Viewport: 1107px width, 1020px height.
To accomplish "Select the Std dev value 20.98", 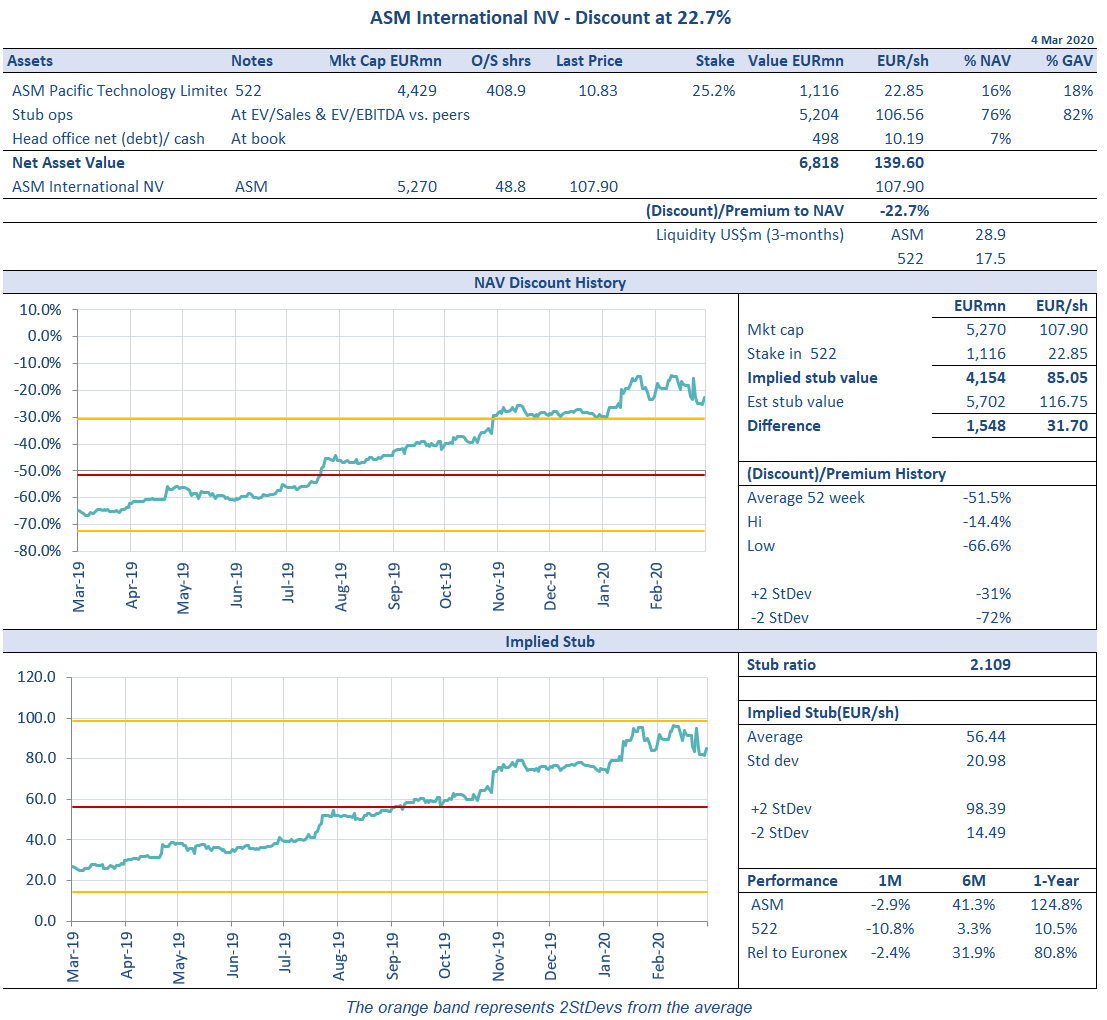I will pyautogui.click(x=986, y=761).
